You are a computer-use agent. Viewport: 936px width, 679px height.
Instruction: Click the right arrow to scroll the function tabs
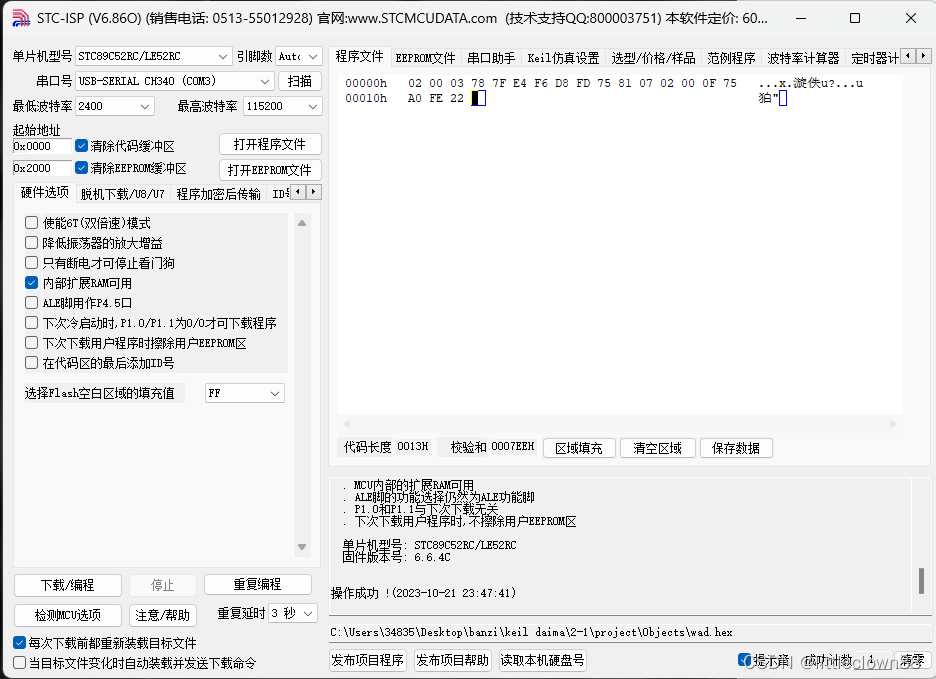pos(923,56)
